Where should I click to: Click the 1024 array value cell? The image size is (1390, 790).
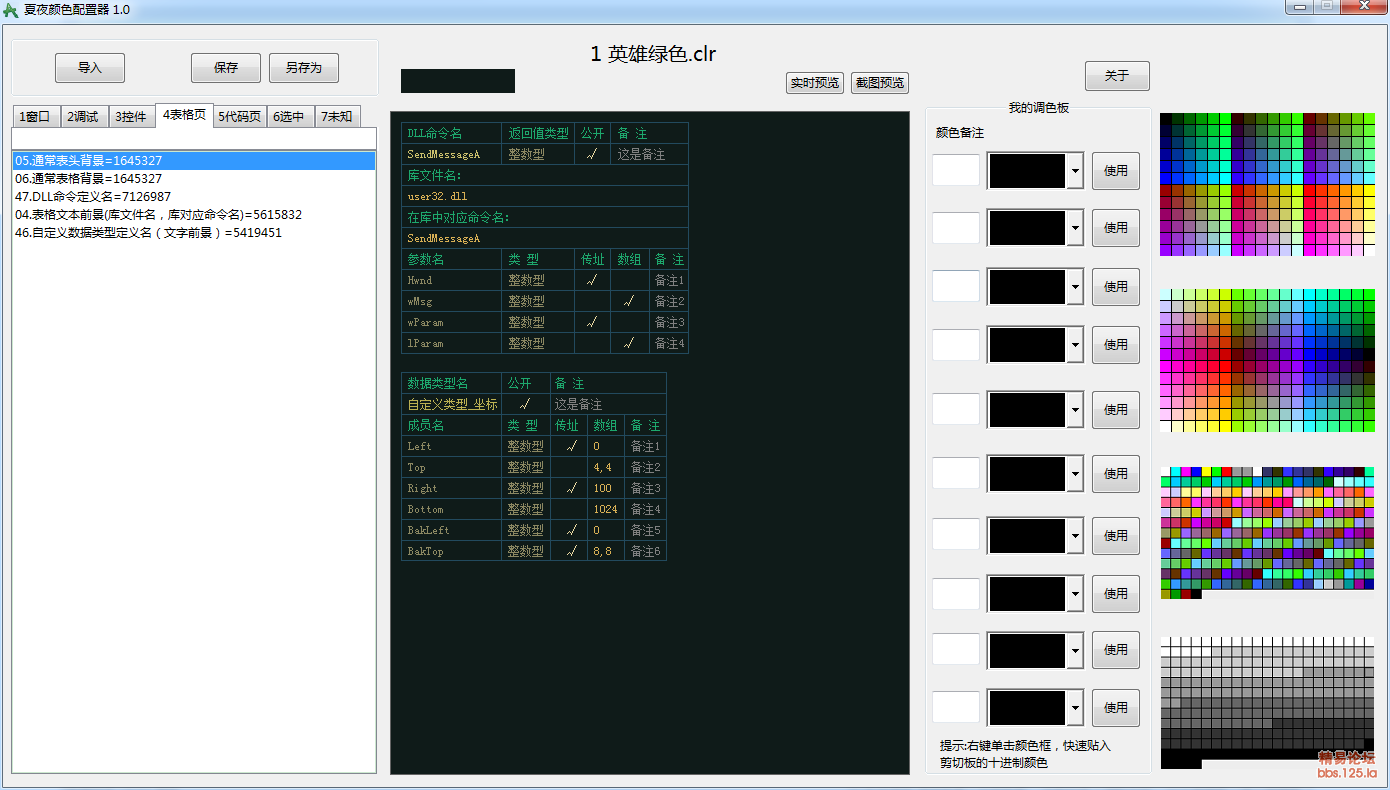click(606, 509)
